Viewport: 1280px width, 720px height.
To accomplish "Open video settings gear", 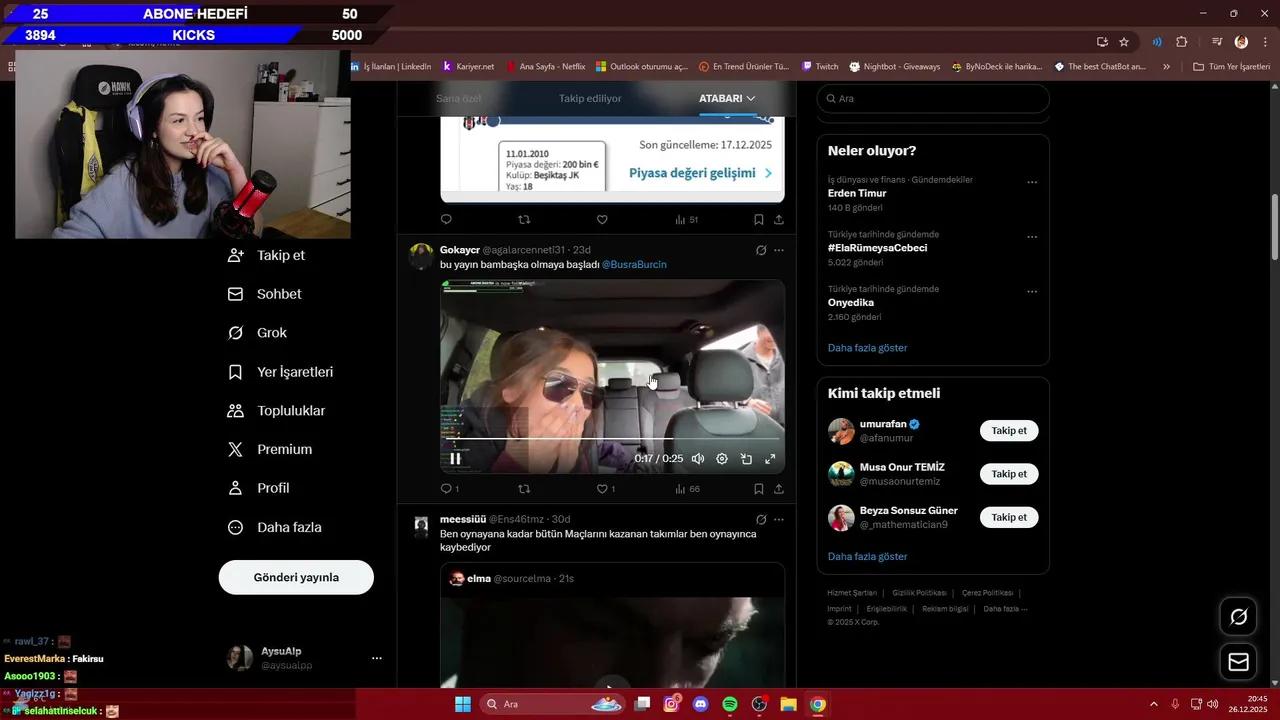I will click(722, 459).
